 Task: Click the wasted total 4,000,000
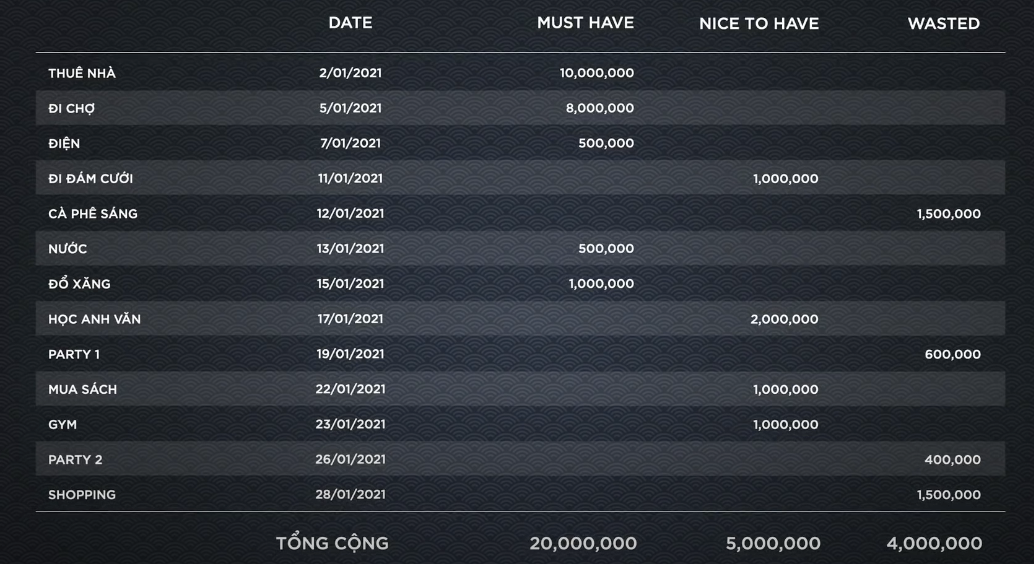click(934, 544)
